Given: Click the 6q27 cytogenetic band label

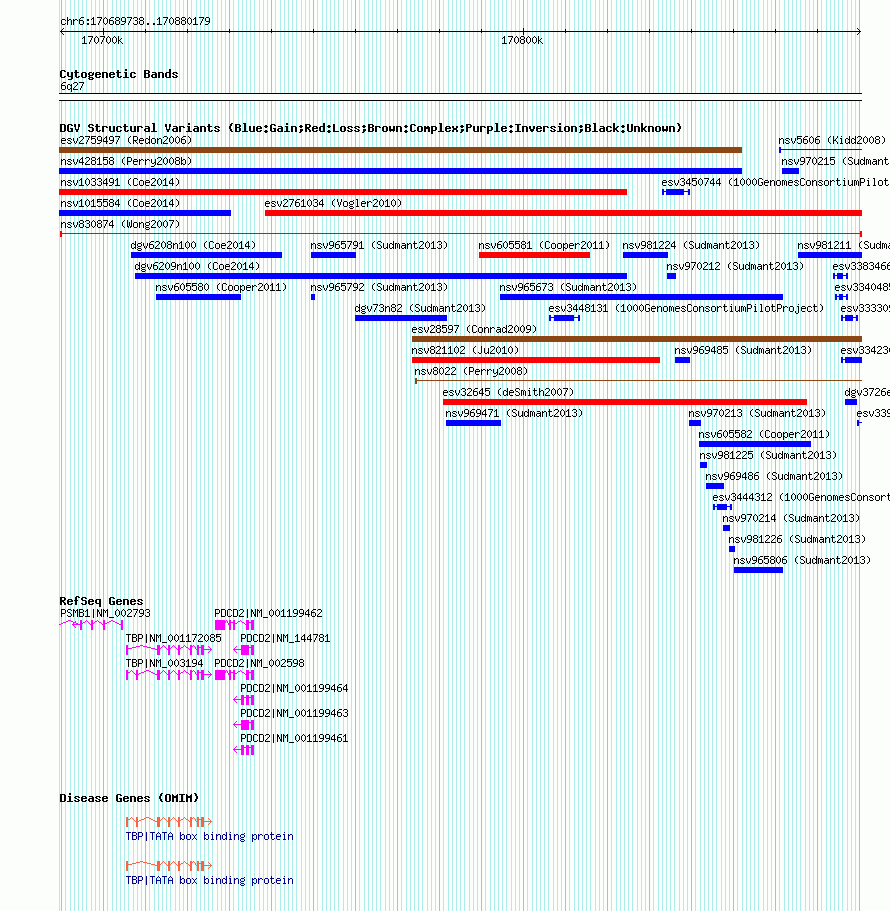Looking at the screenshot, I should 72,86.
